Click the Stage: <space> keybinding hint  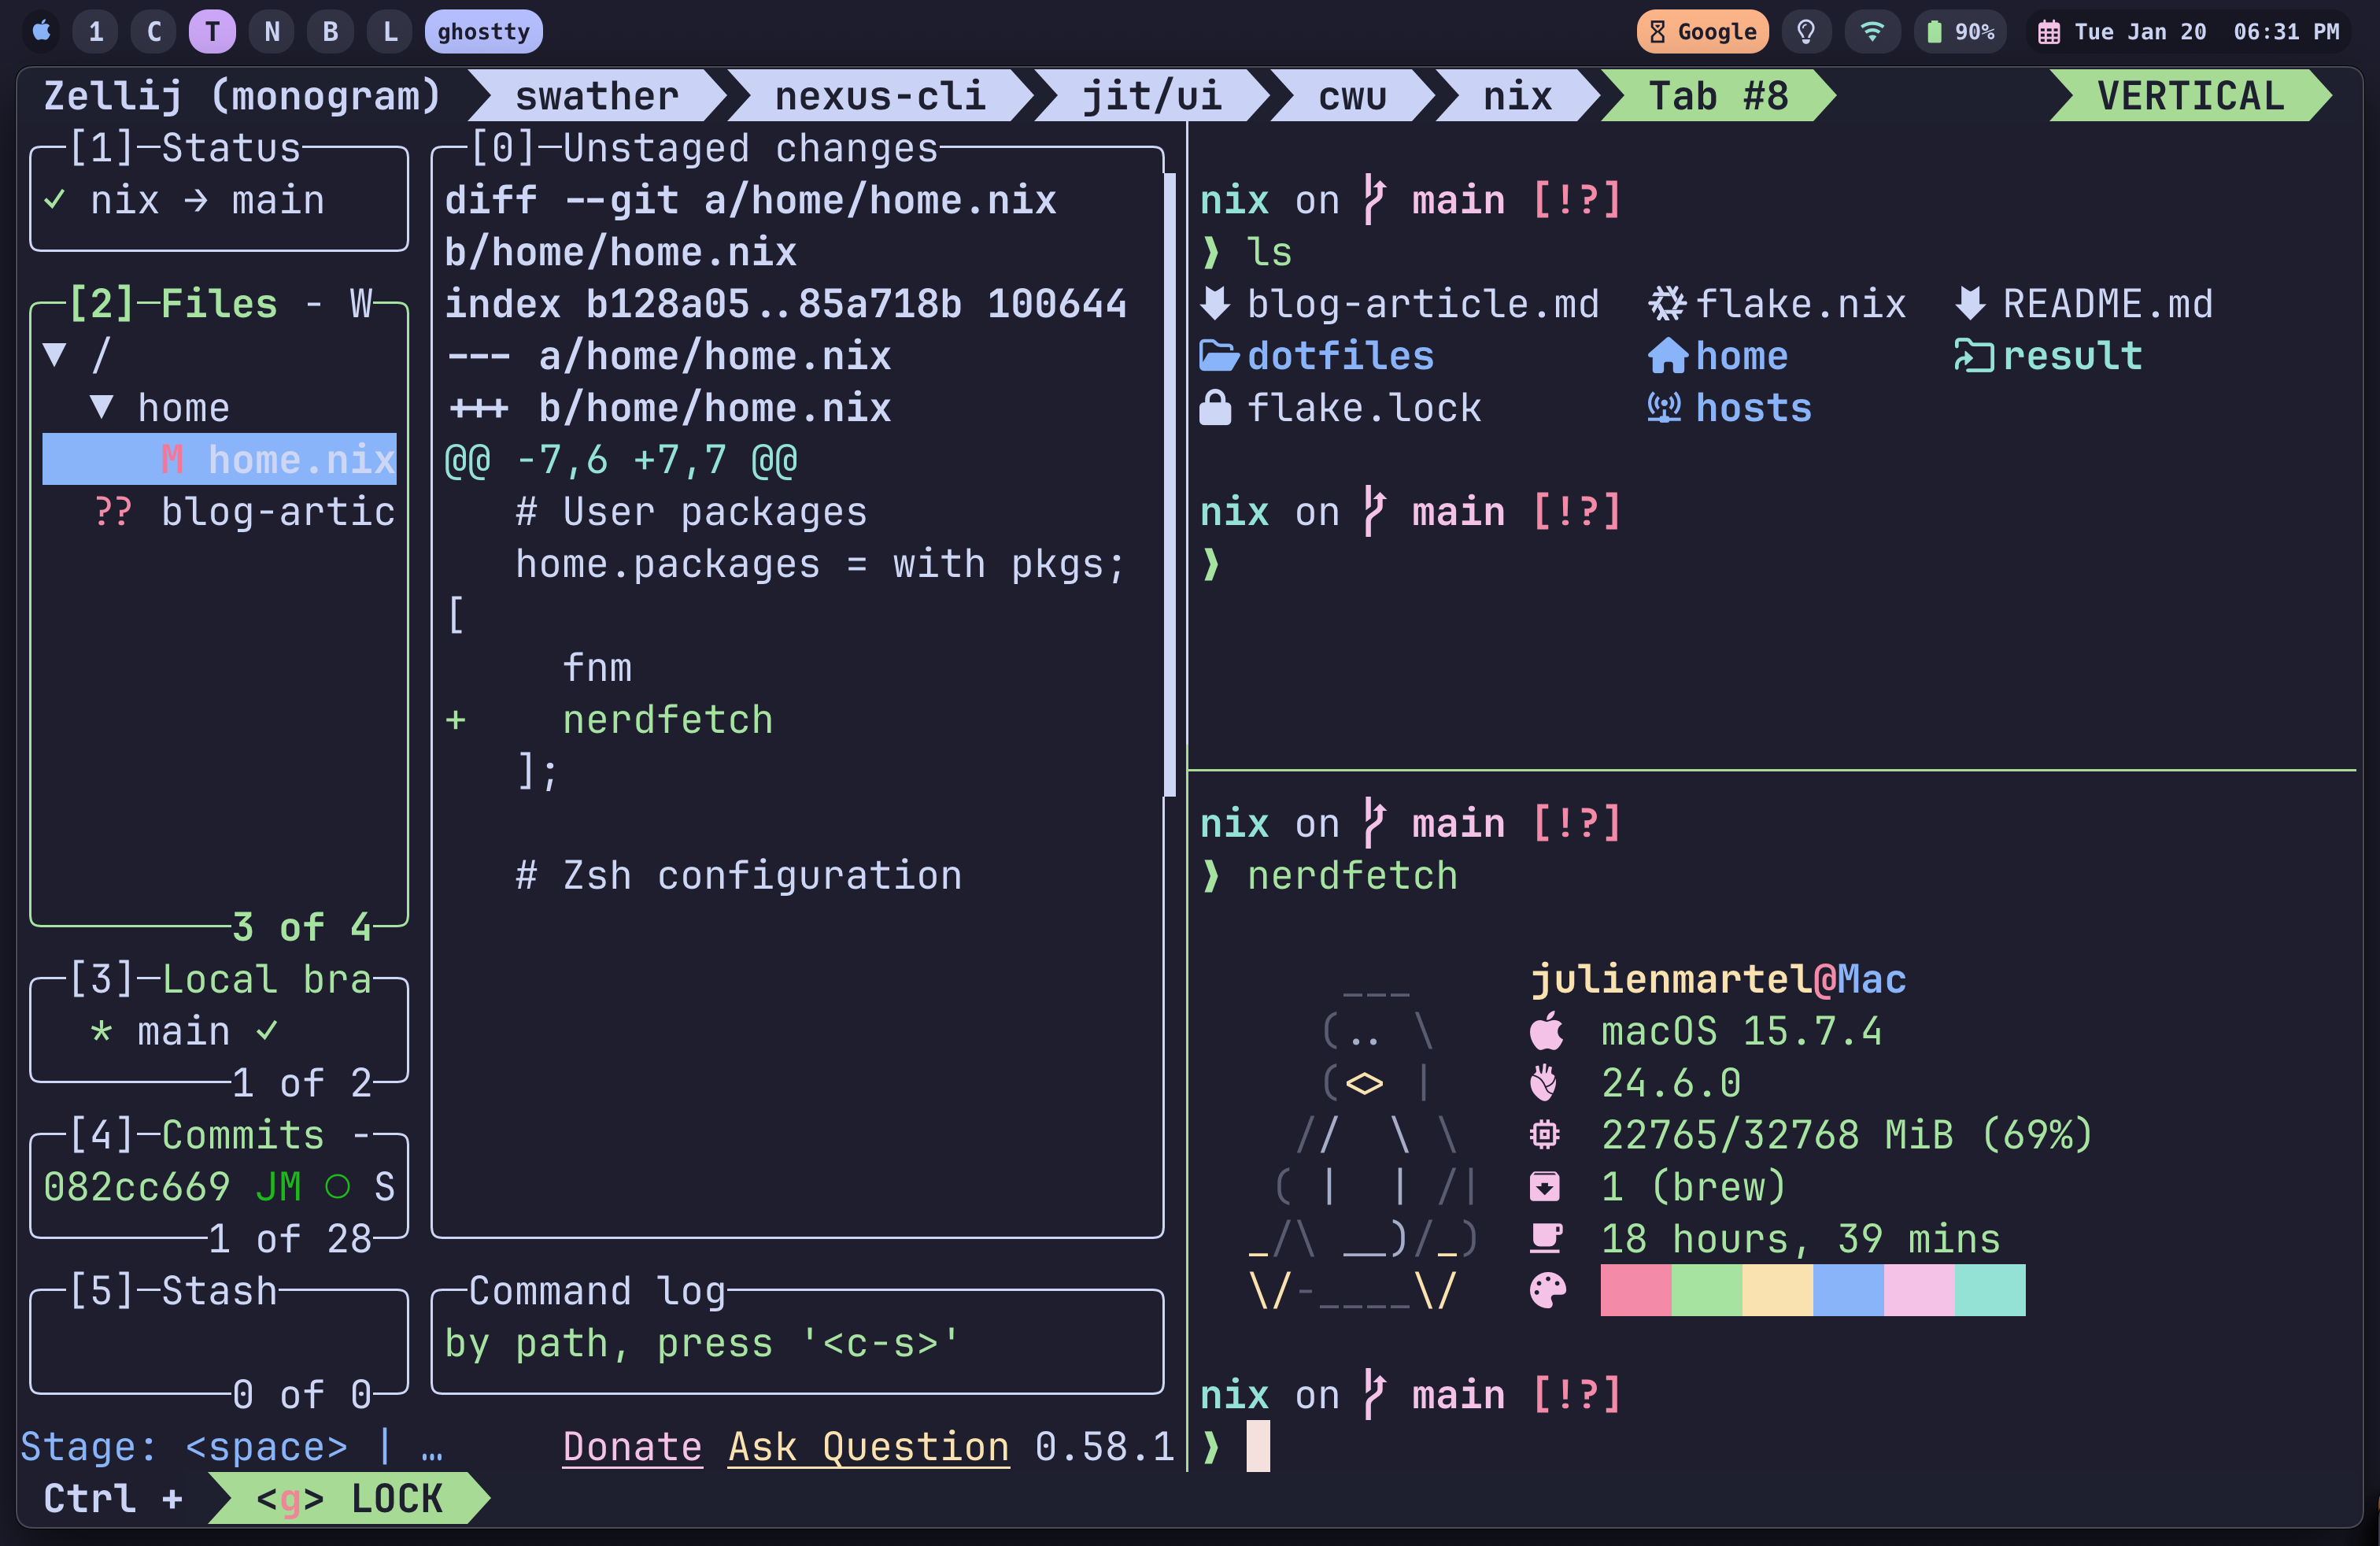(184, 1447)
